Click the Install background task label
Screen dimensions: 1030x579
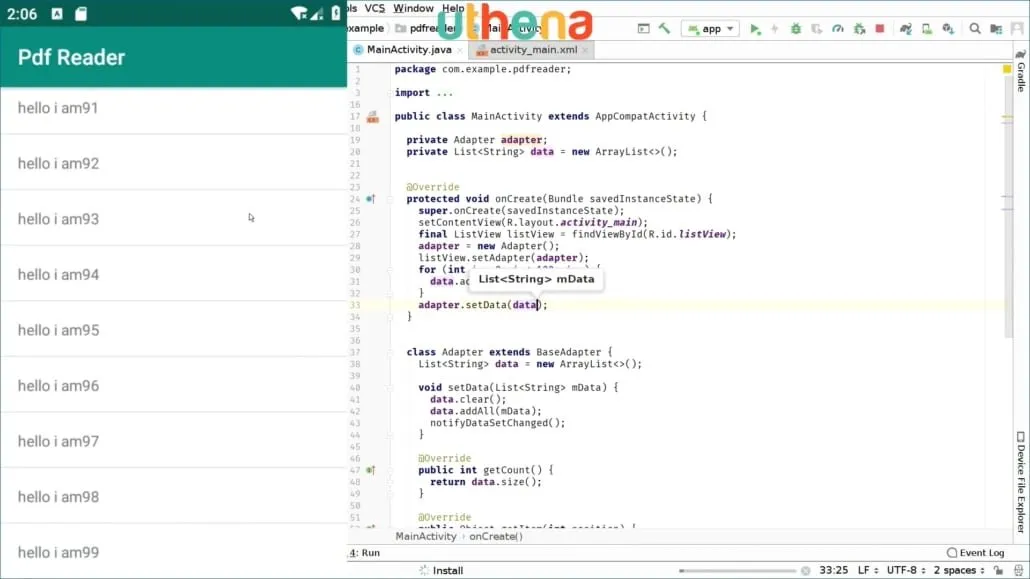tap(448, 570)
